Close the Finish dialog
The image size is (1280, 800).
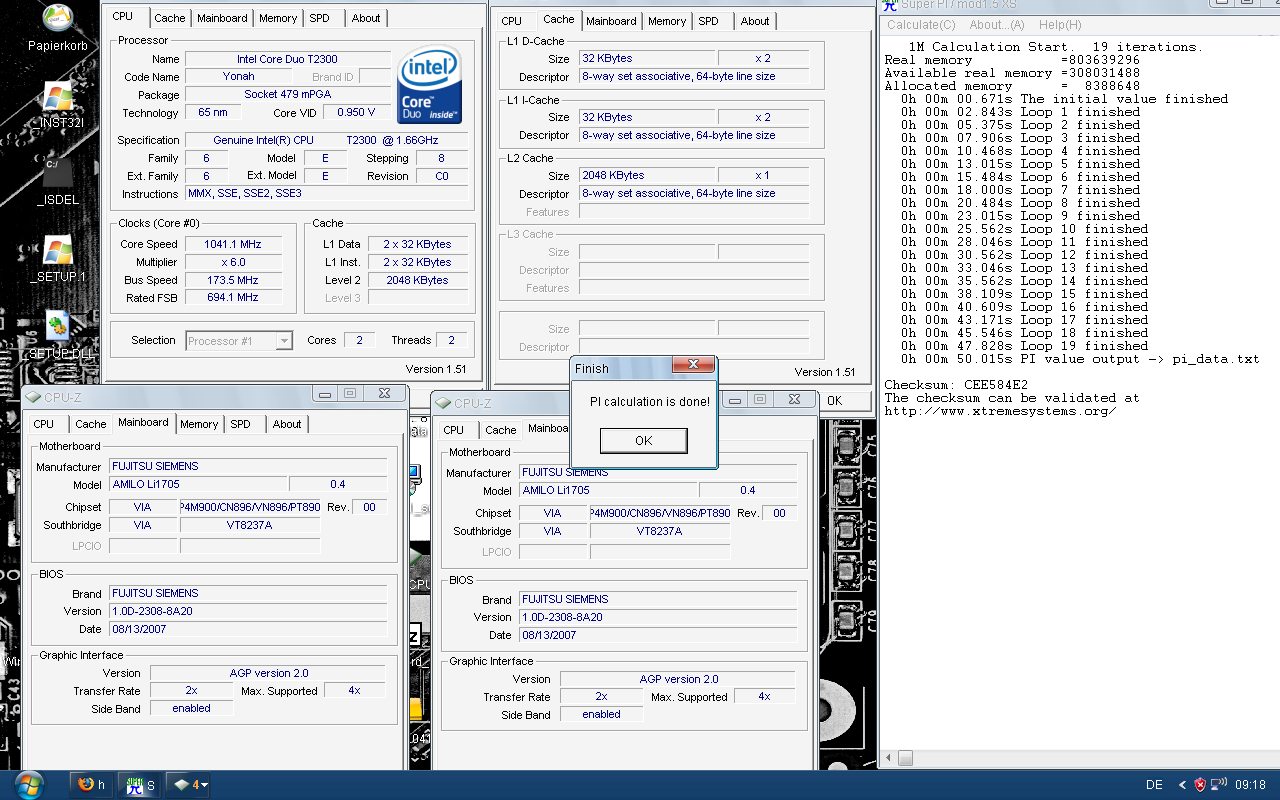pyautogui.click(x=693, y=366)
